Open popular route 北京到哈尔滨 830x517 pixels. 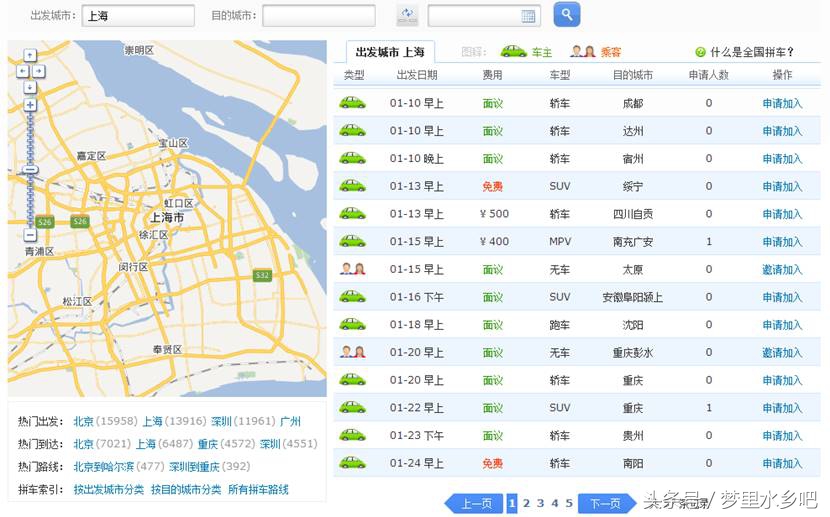tap(104, 466)
